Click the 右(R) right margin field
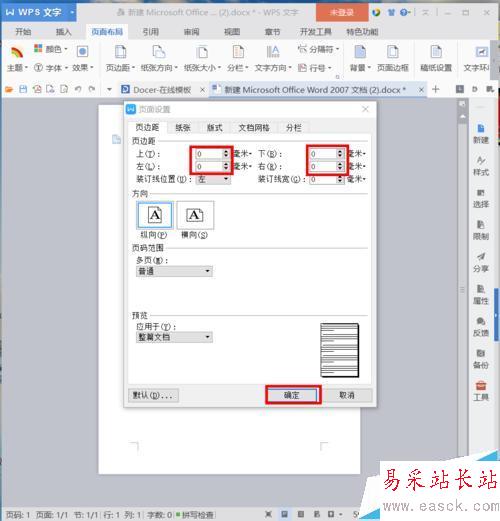The height and width of the screenshot is (521, 500). click(323, 166)
